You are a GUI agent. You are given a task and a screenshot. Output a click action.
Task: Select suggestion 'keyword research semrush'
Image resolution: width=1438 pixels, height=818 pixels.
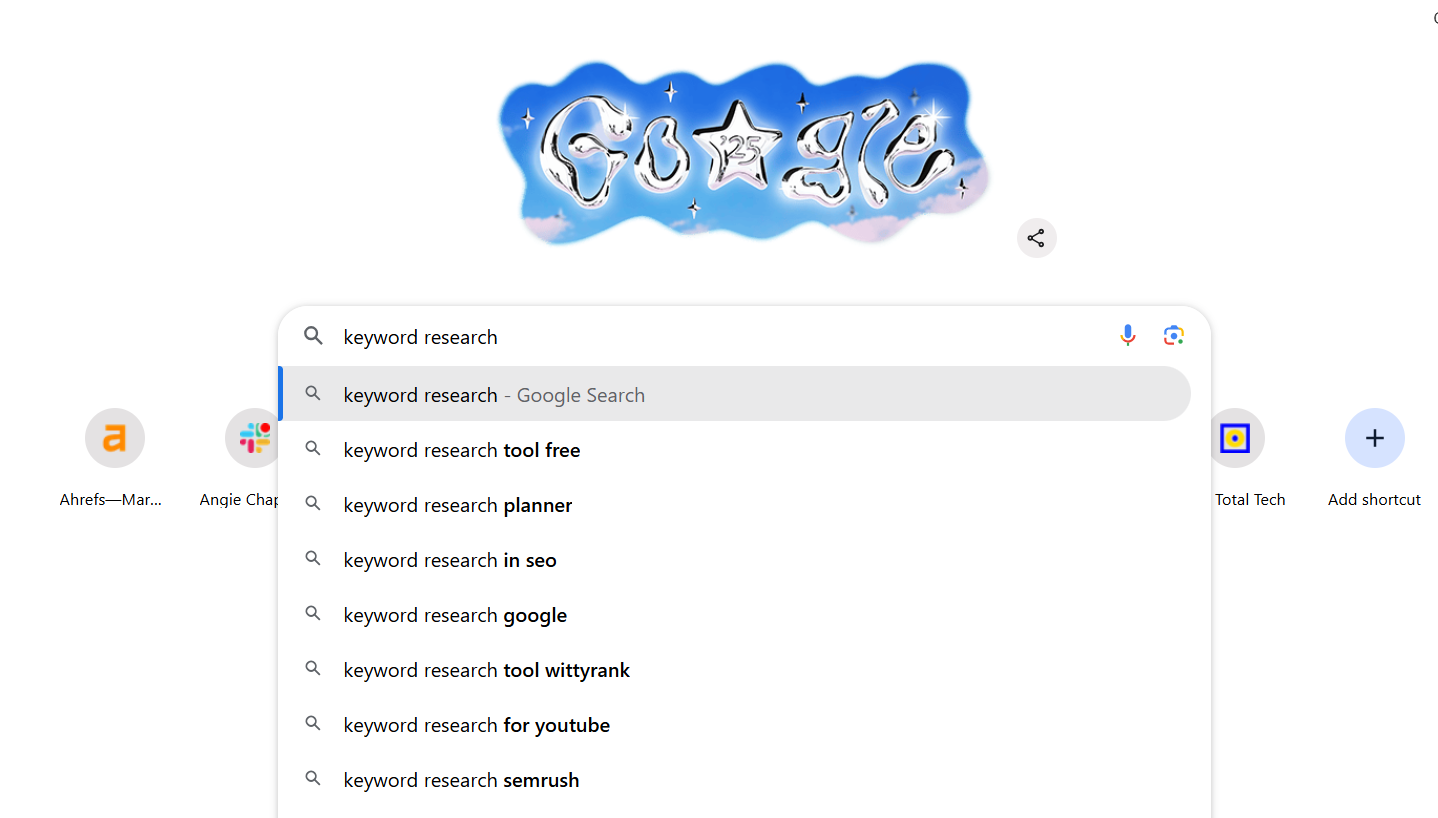coord(735,780)
